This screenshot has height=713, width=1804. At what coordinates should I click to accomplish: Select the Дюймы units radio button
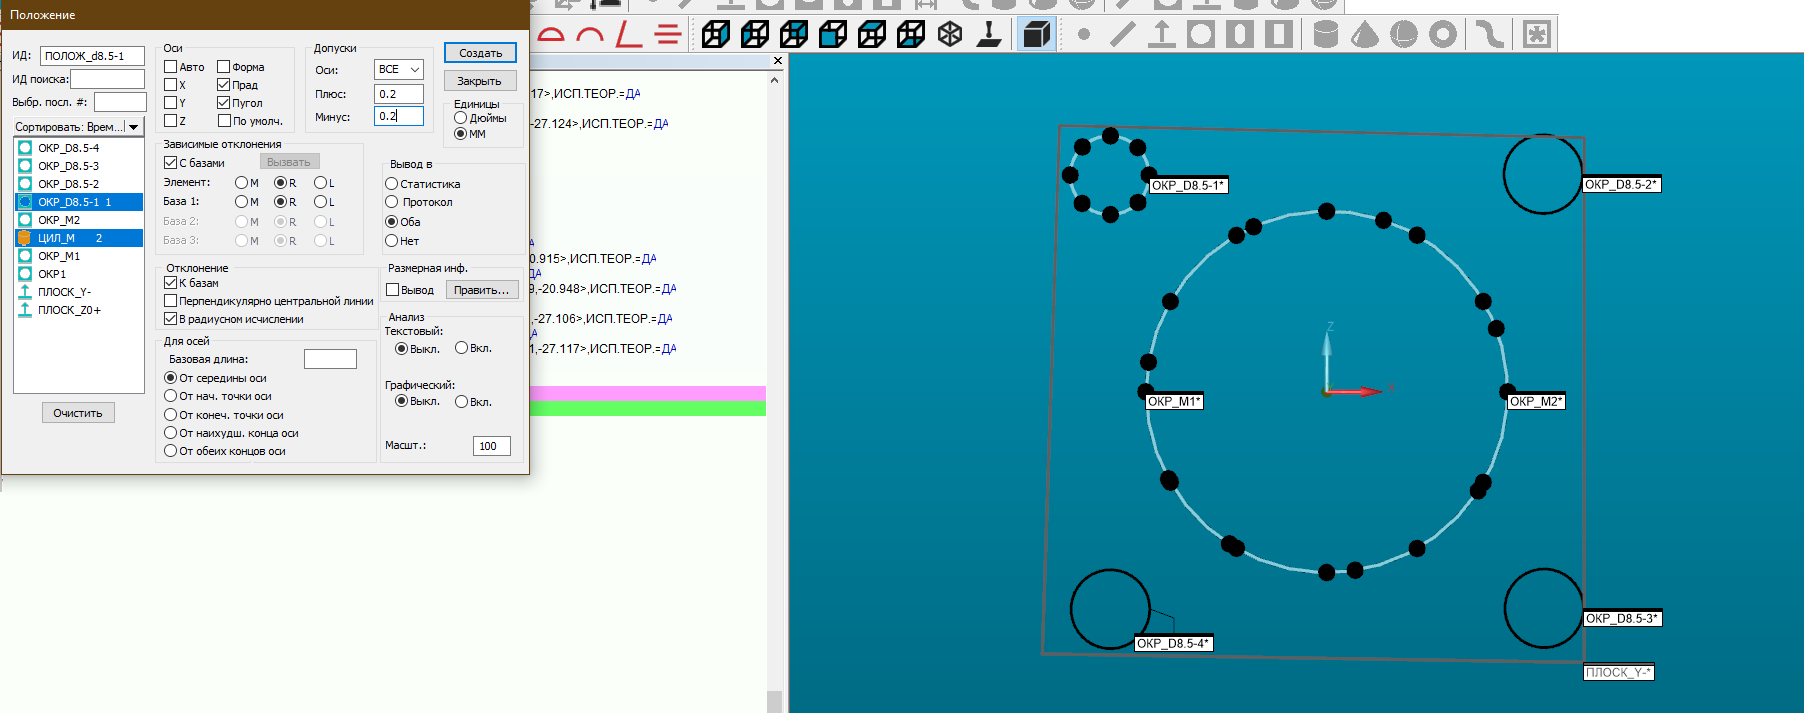pyautogui.click(x=461, y=118)
